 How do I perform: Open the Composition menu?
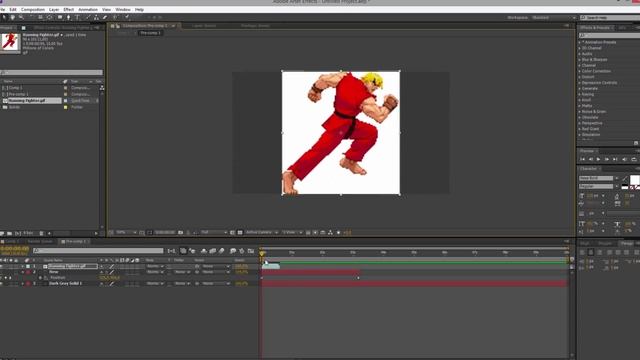pyautogui.click(x=33, y=9)
